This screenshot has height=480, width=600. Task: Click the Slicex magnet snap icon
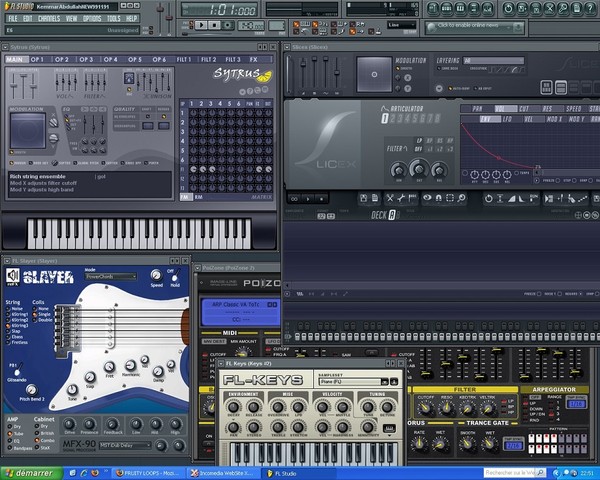pos(439,198)
